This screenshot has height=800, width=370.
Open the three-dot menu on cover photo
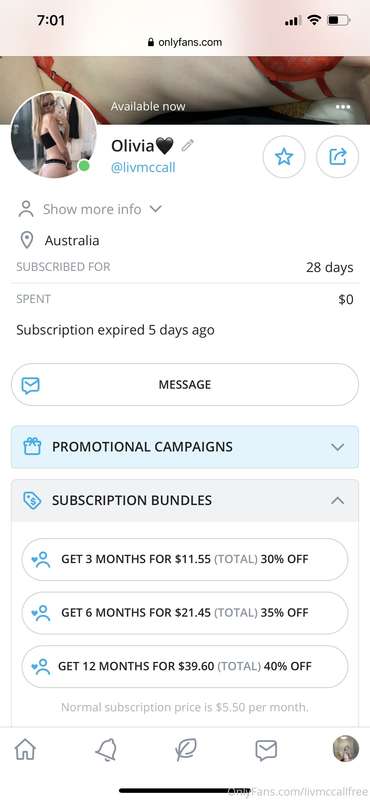click(x=343, y=107)
